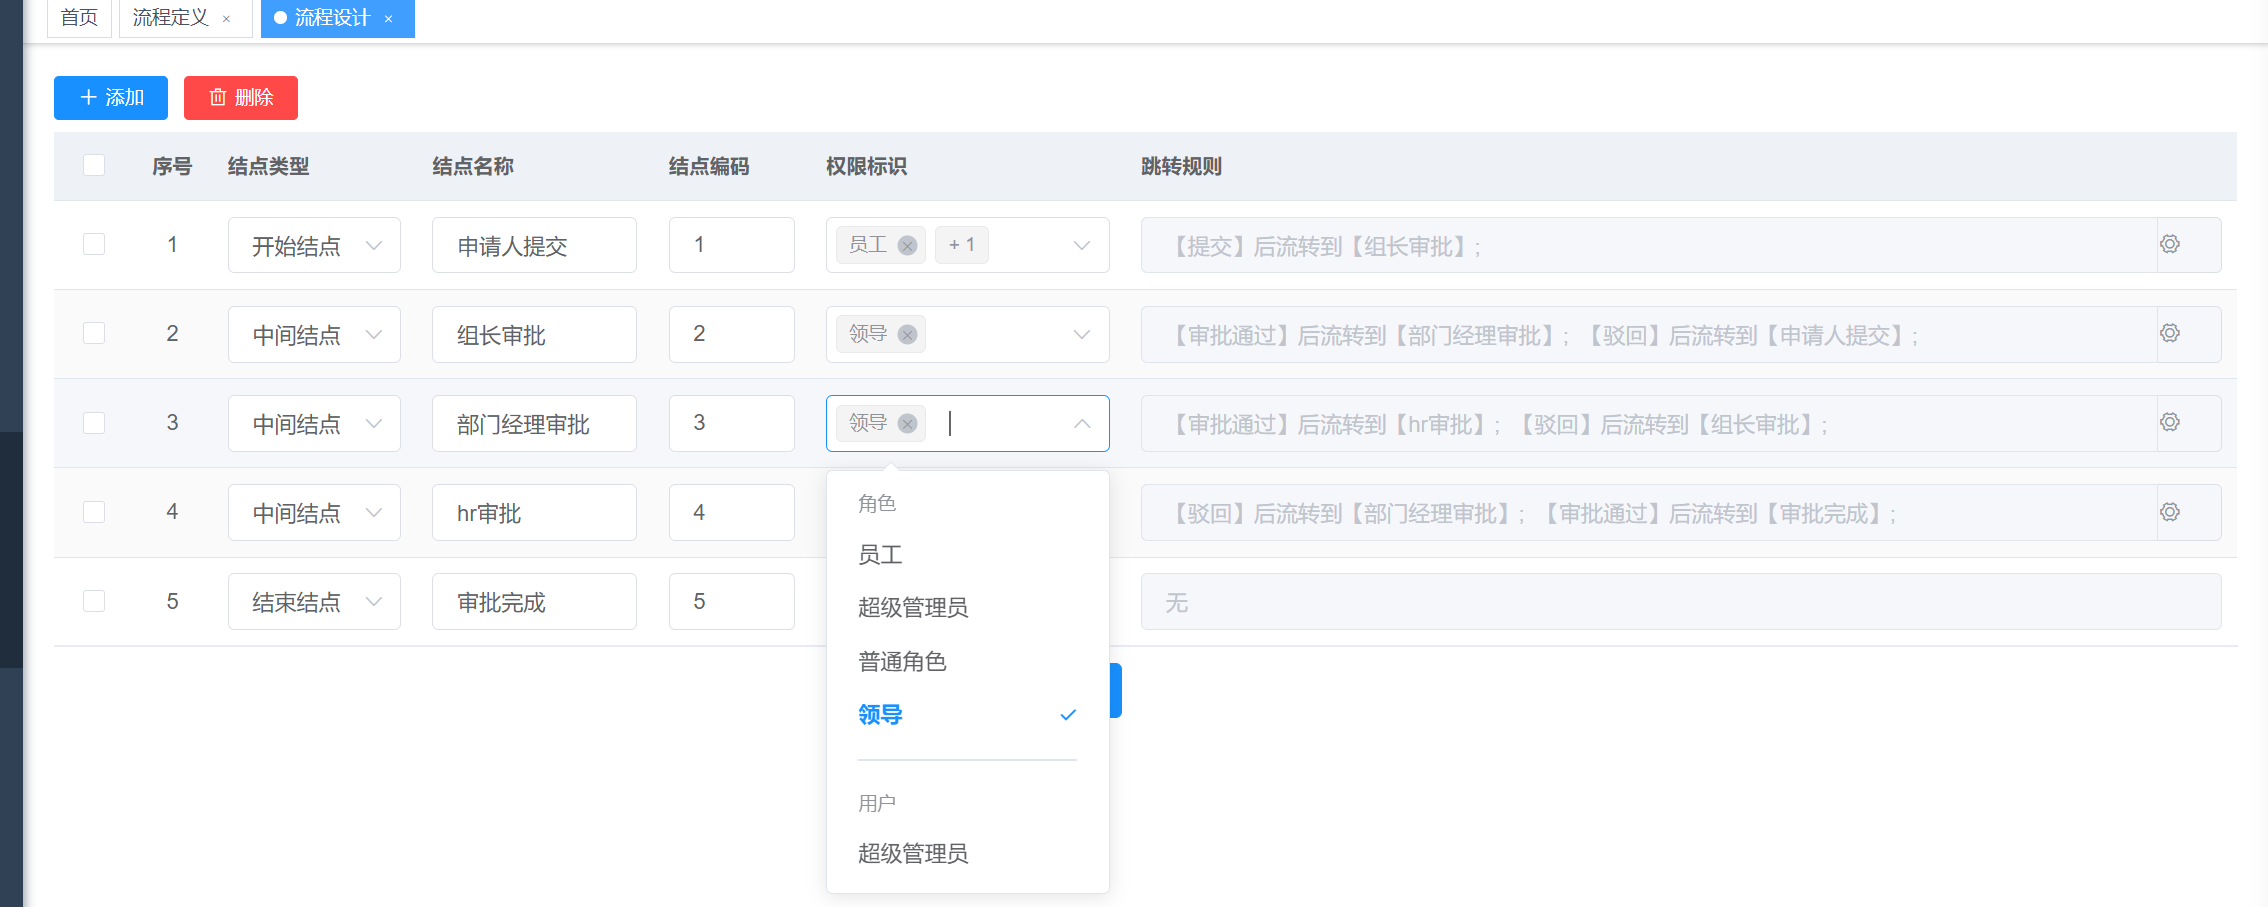
Task: Check the row 3 部门经理审批 checkbox
Action: click(94, 422)
